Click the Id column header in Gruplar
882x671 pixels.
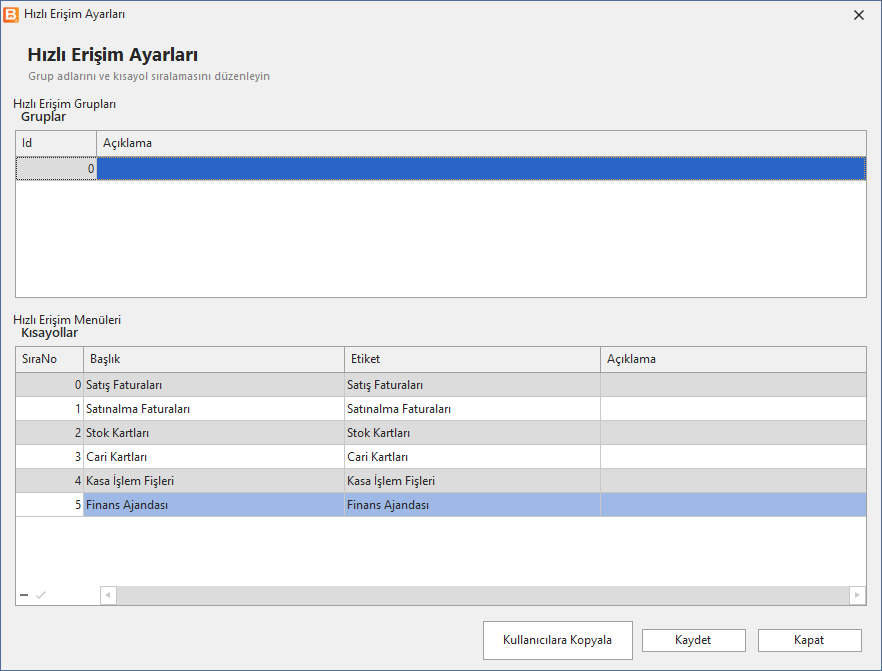(x=56, y=143)
